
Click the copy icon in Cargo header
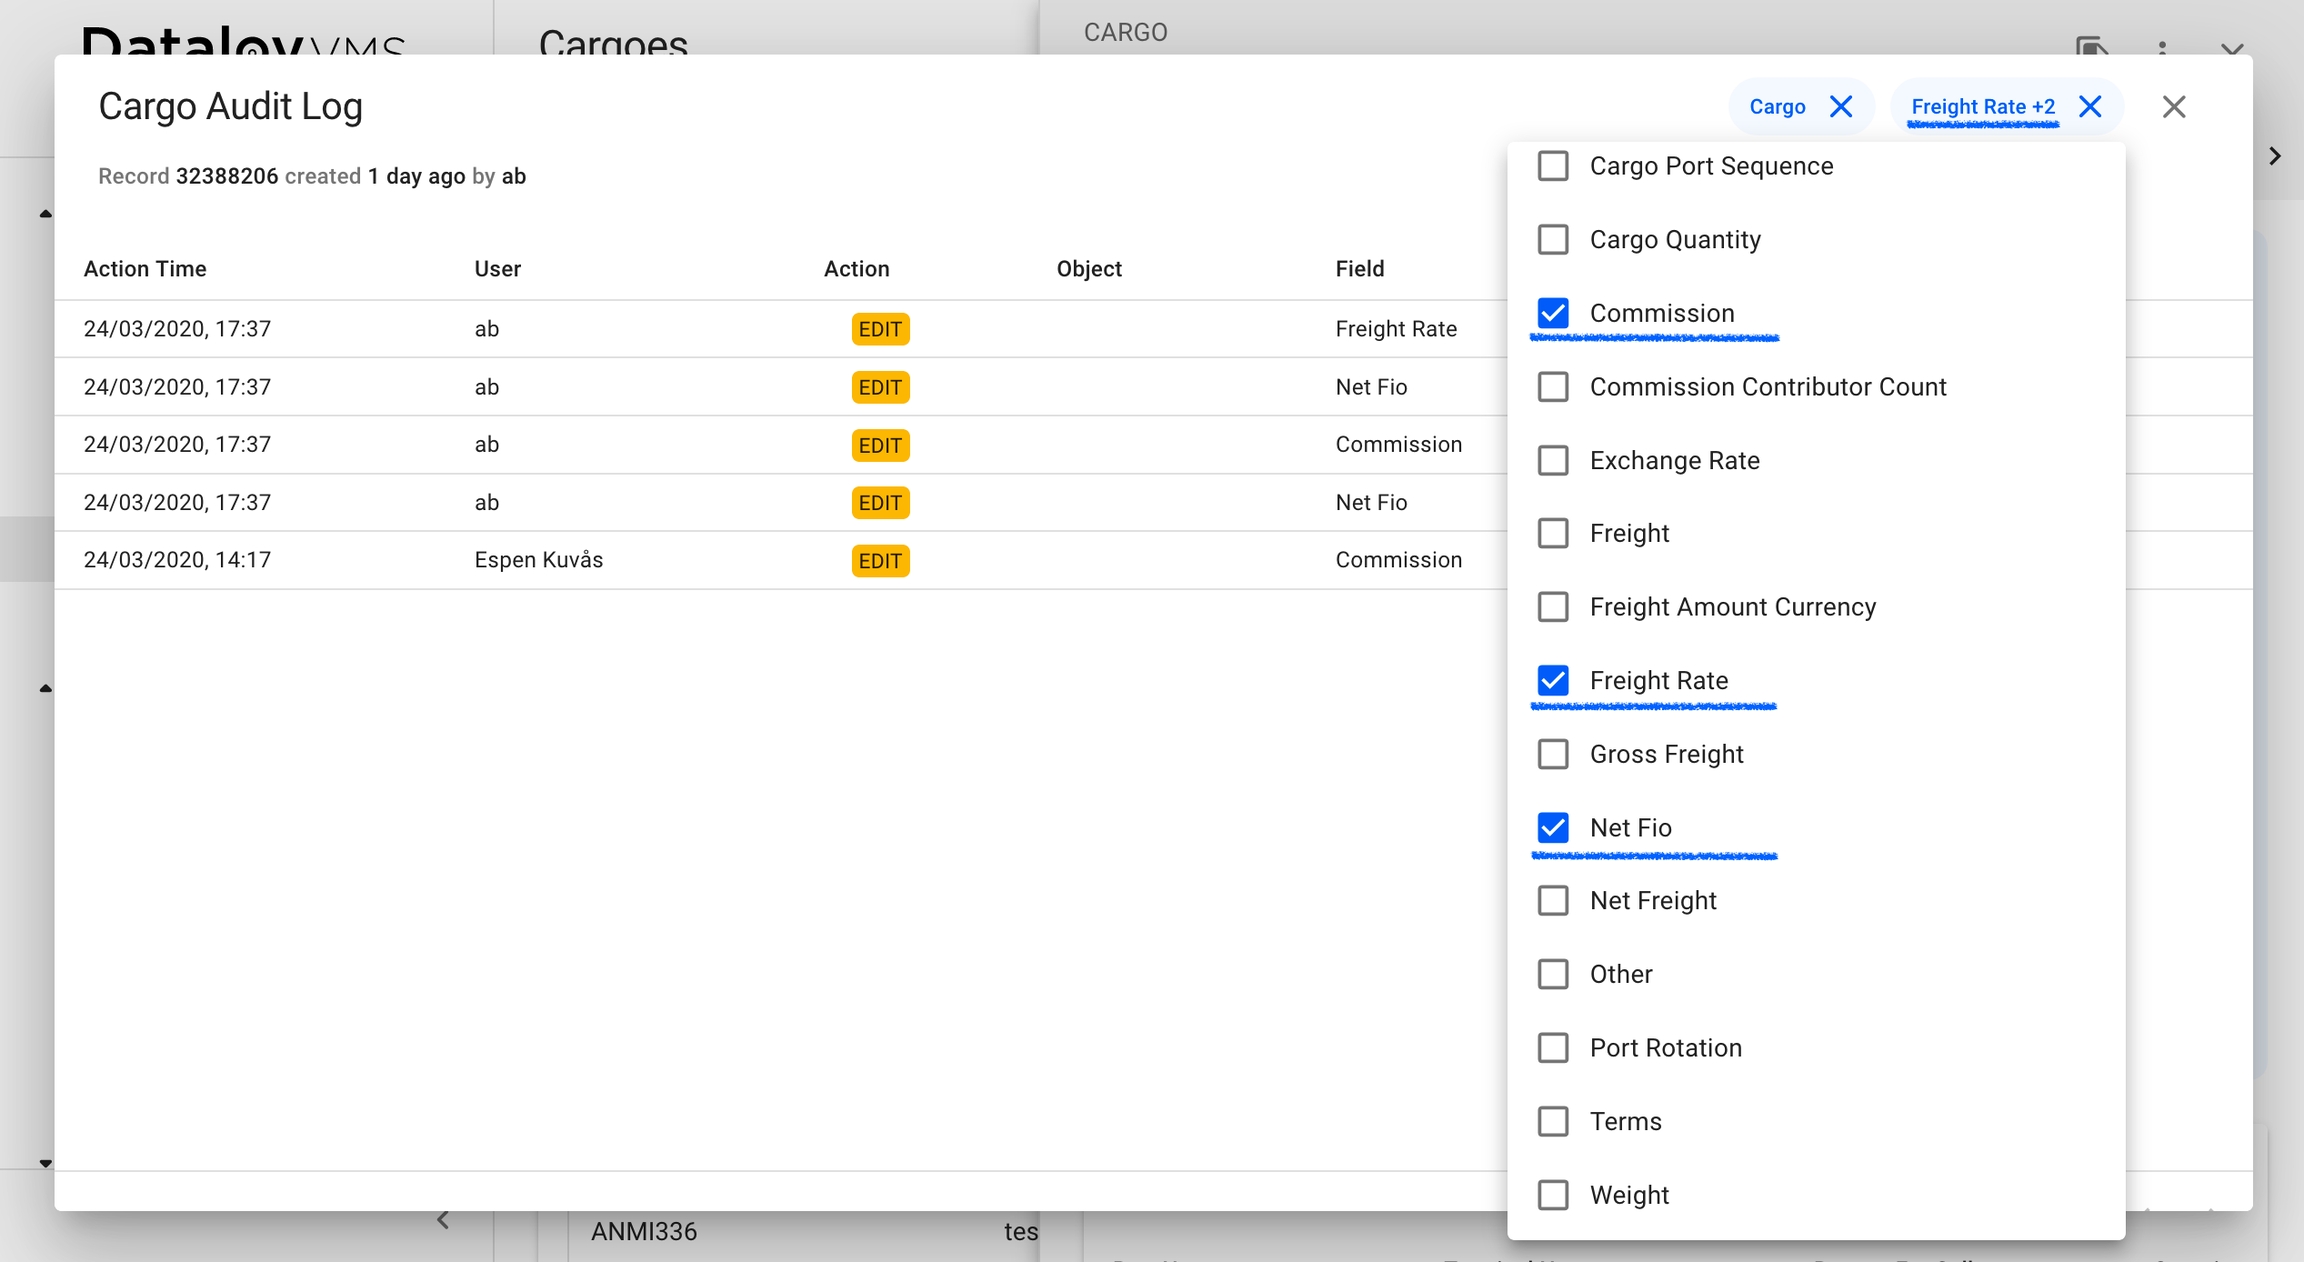pyautogui.click(x=2091, y=46)
